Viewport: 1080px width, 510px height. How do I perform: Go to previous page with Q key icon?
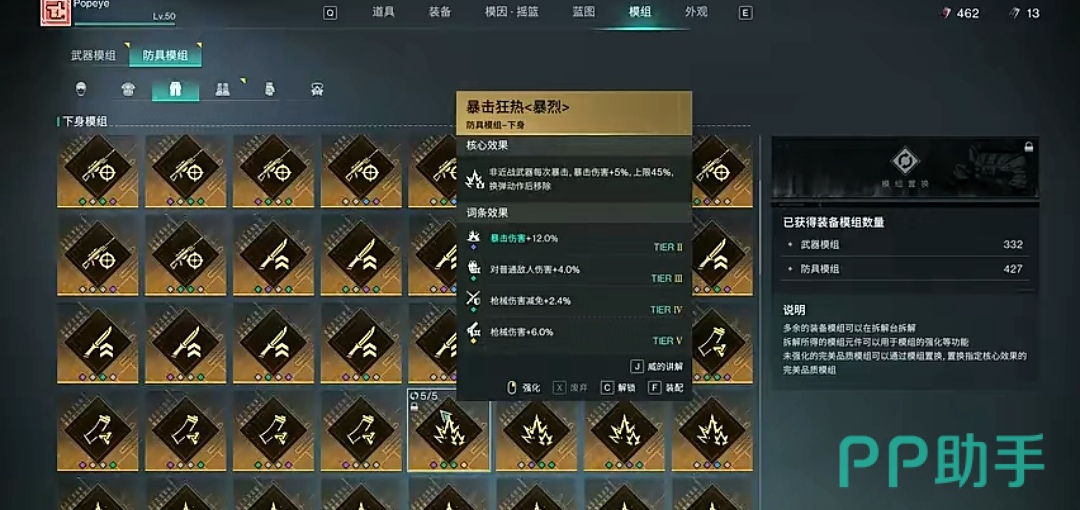click(331, 12)
